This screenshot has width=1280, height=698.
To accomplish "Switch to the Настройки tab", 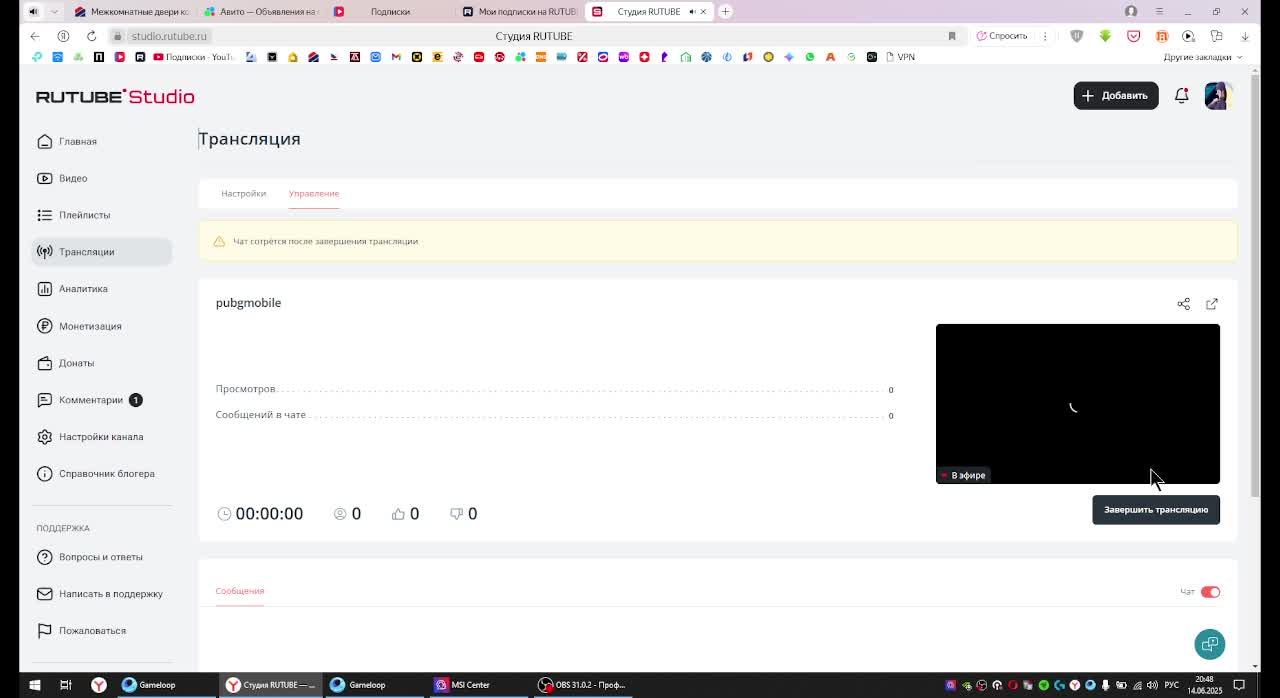I will 243,193.
